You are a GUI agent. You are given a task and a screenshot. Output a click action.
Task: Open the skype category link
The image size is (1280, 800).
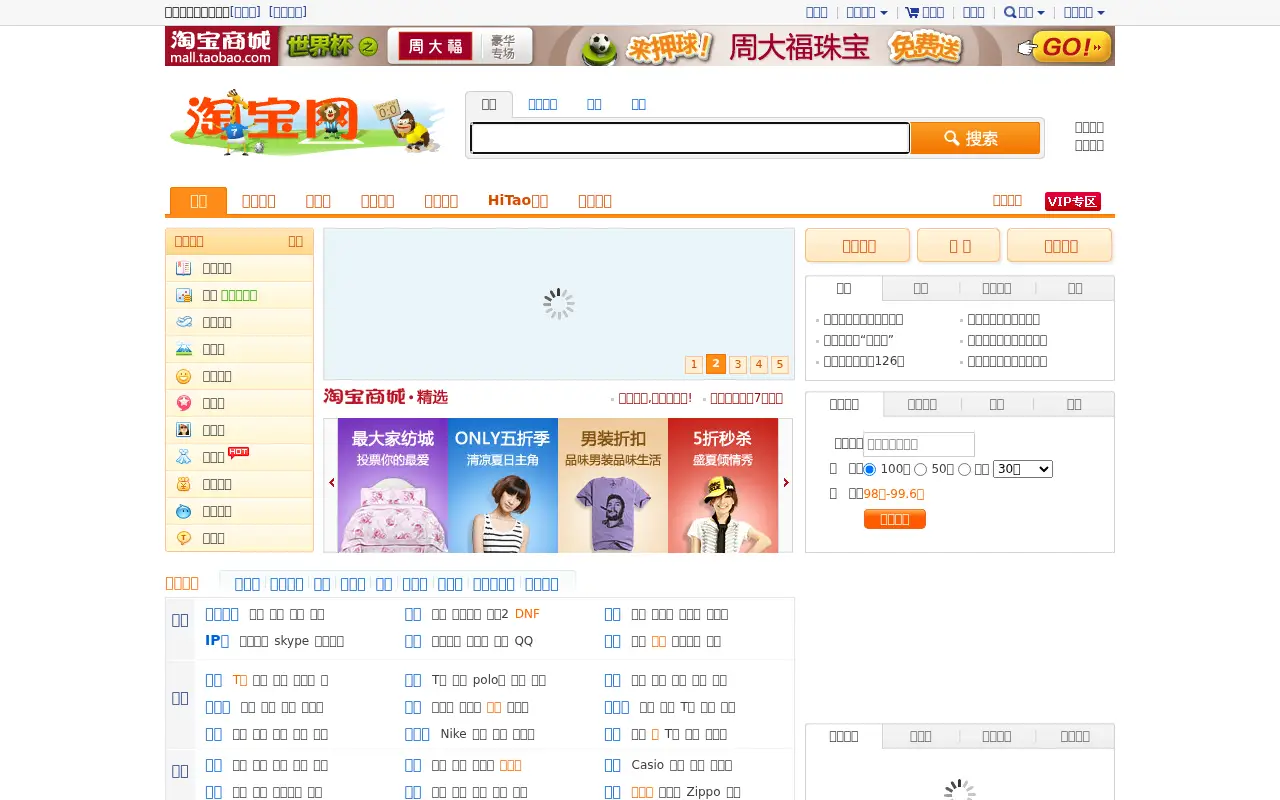pos(292,641)
